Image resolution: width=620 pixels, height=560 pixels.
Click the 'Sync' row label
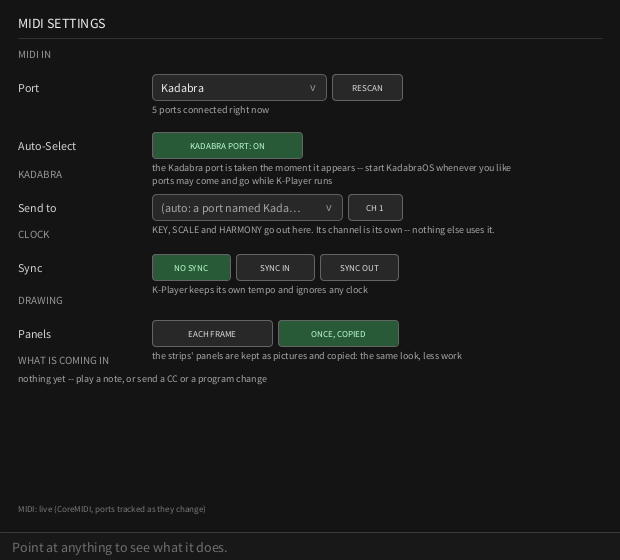pos(30,268)
